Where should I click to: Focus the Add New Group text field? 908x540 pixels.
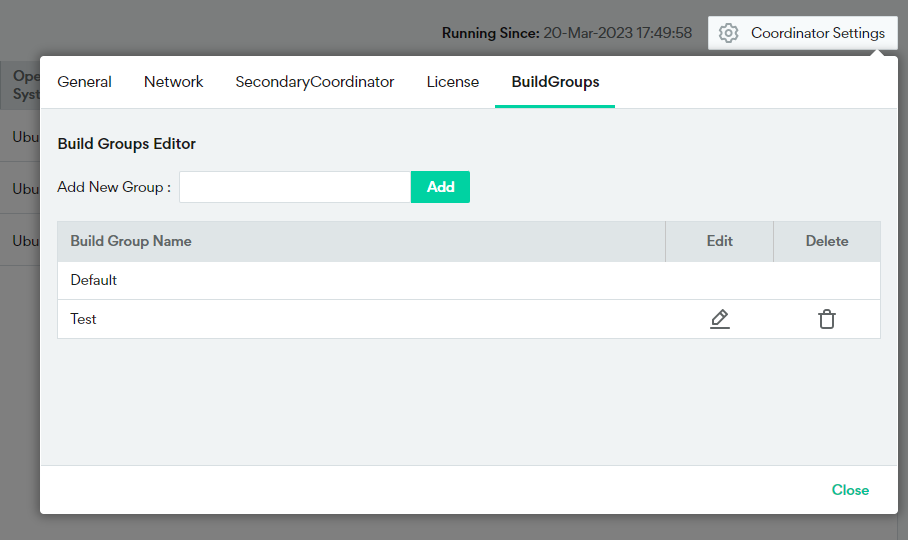click(295, 187)
